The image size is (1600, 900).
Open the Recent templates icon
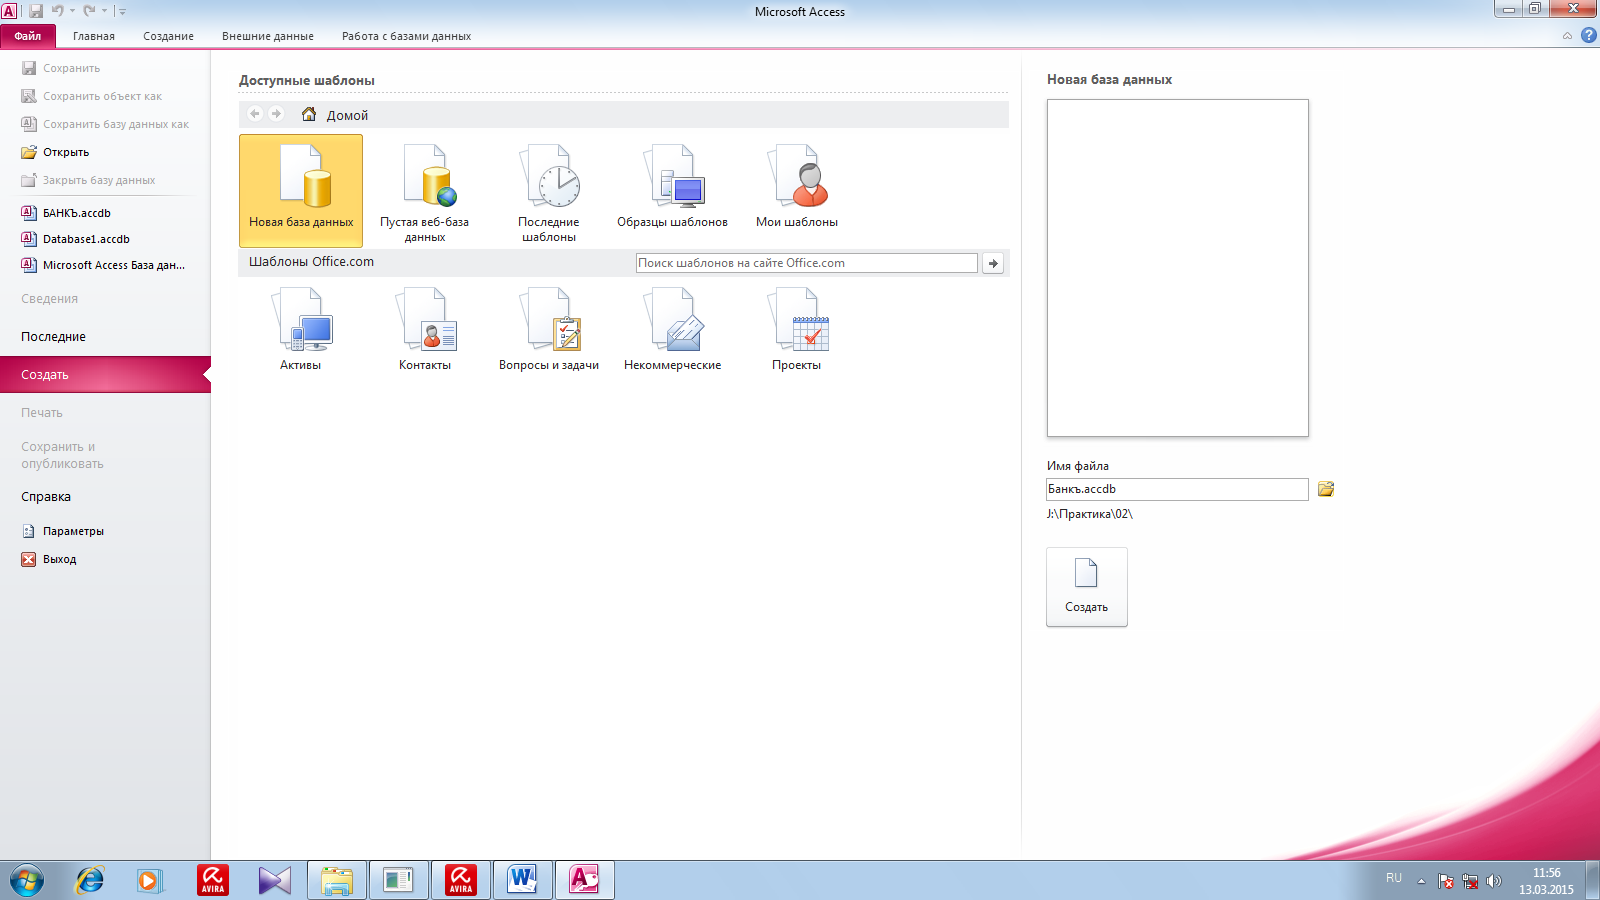[x=549, y=192]
